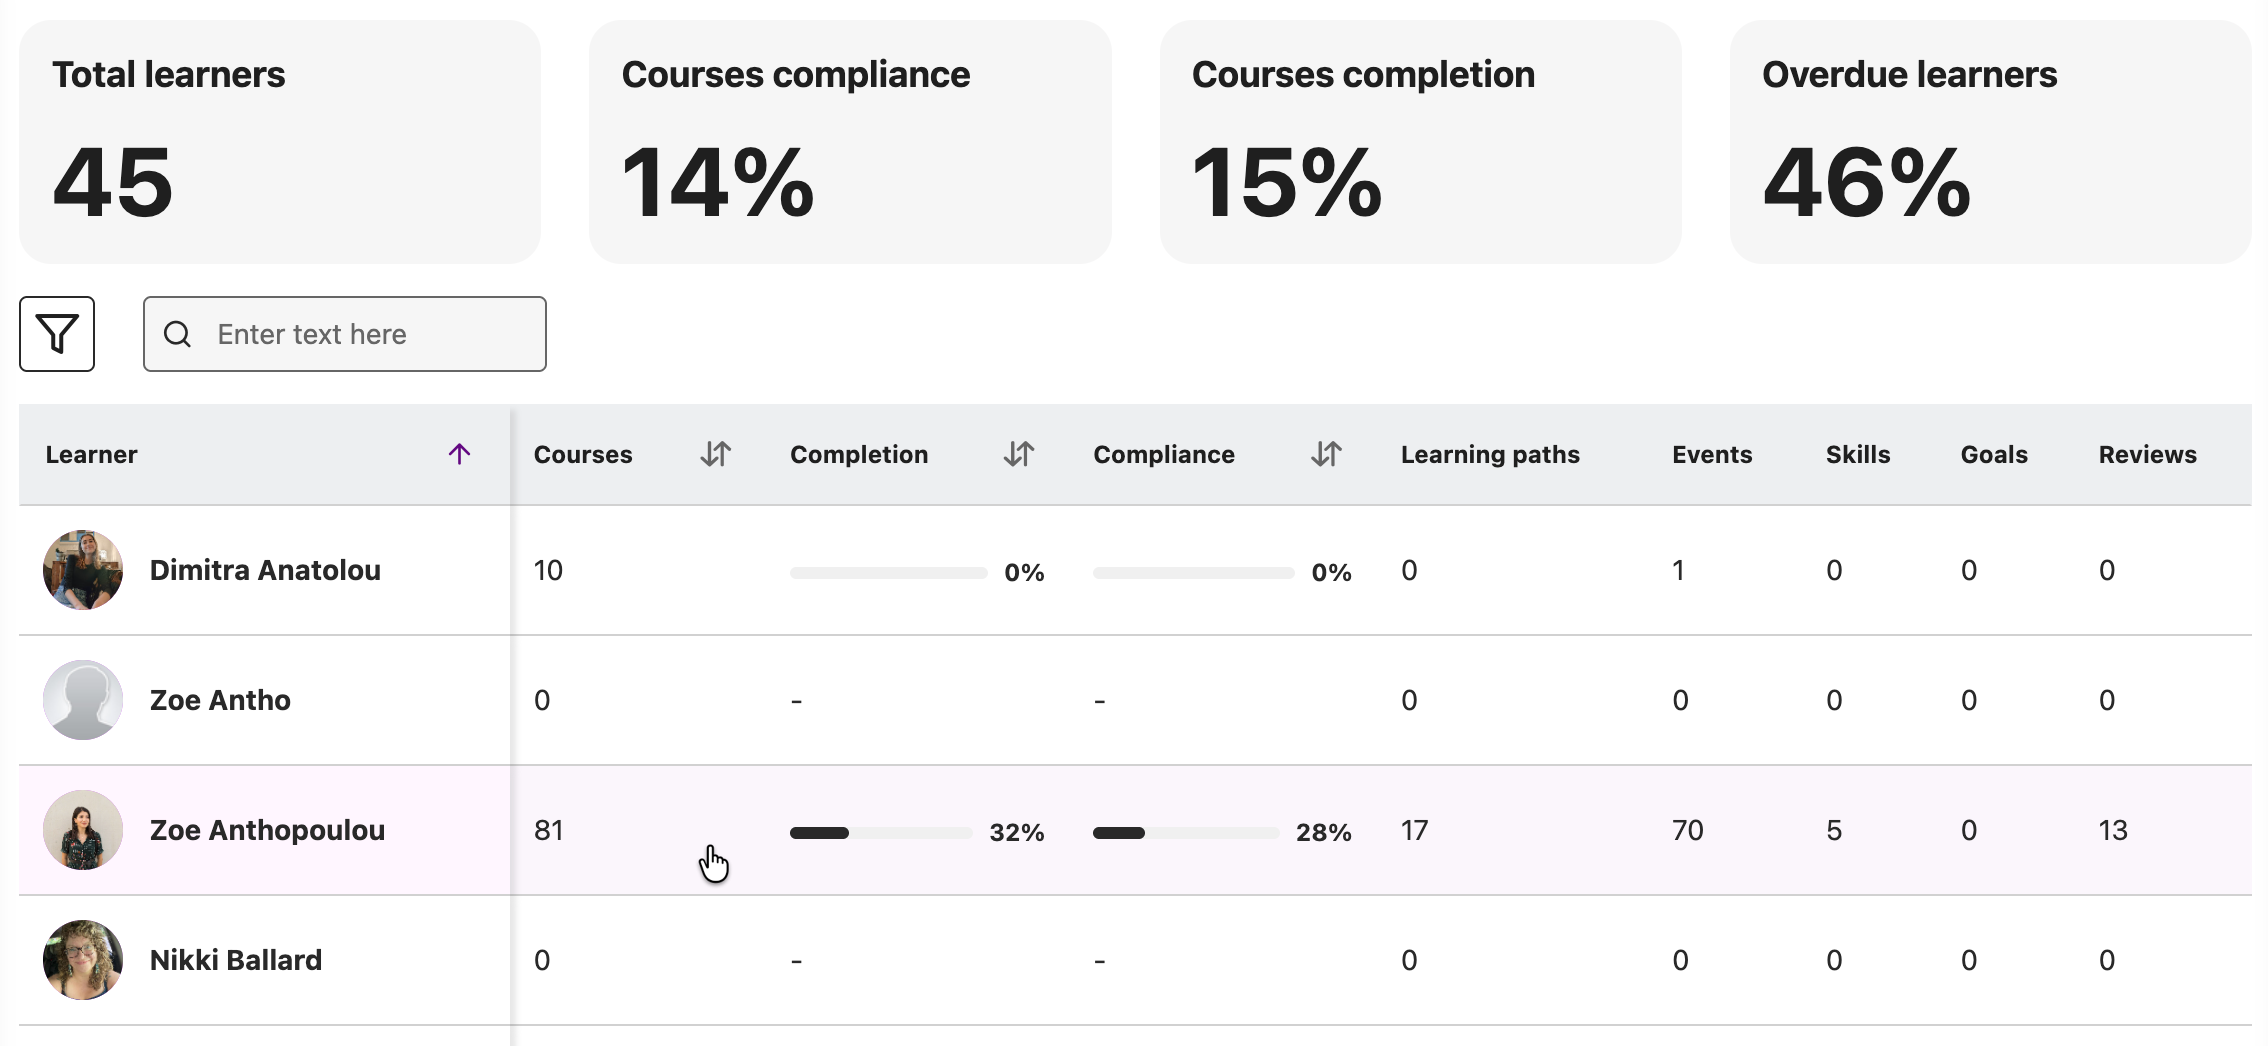The height and width of the screenshot is (1046, 2268).
Task: Click the Overdue learners card
Action: click(x=1990, y=142)
